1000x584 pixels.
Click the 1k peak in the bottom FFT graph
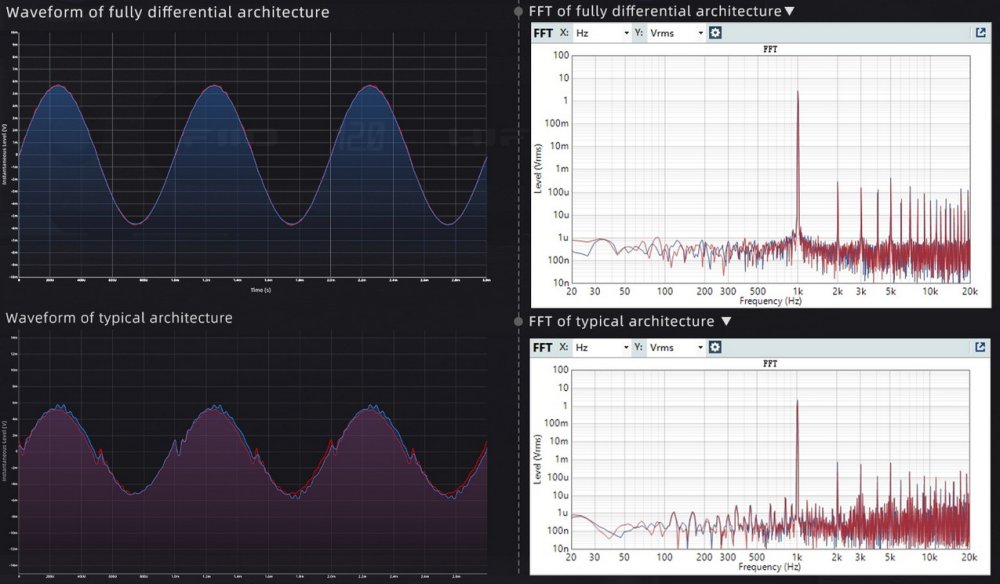(x=797, y=403)
